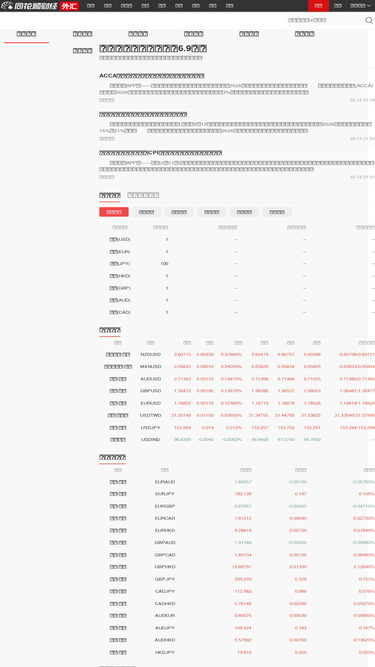Open the news headline mentioning CPI
375x667 pixels.
(x=161, y=153)
